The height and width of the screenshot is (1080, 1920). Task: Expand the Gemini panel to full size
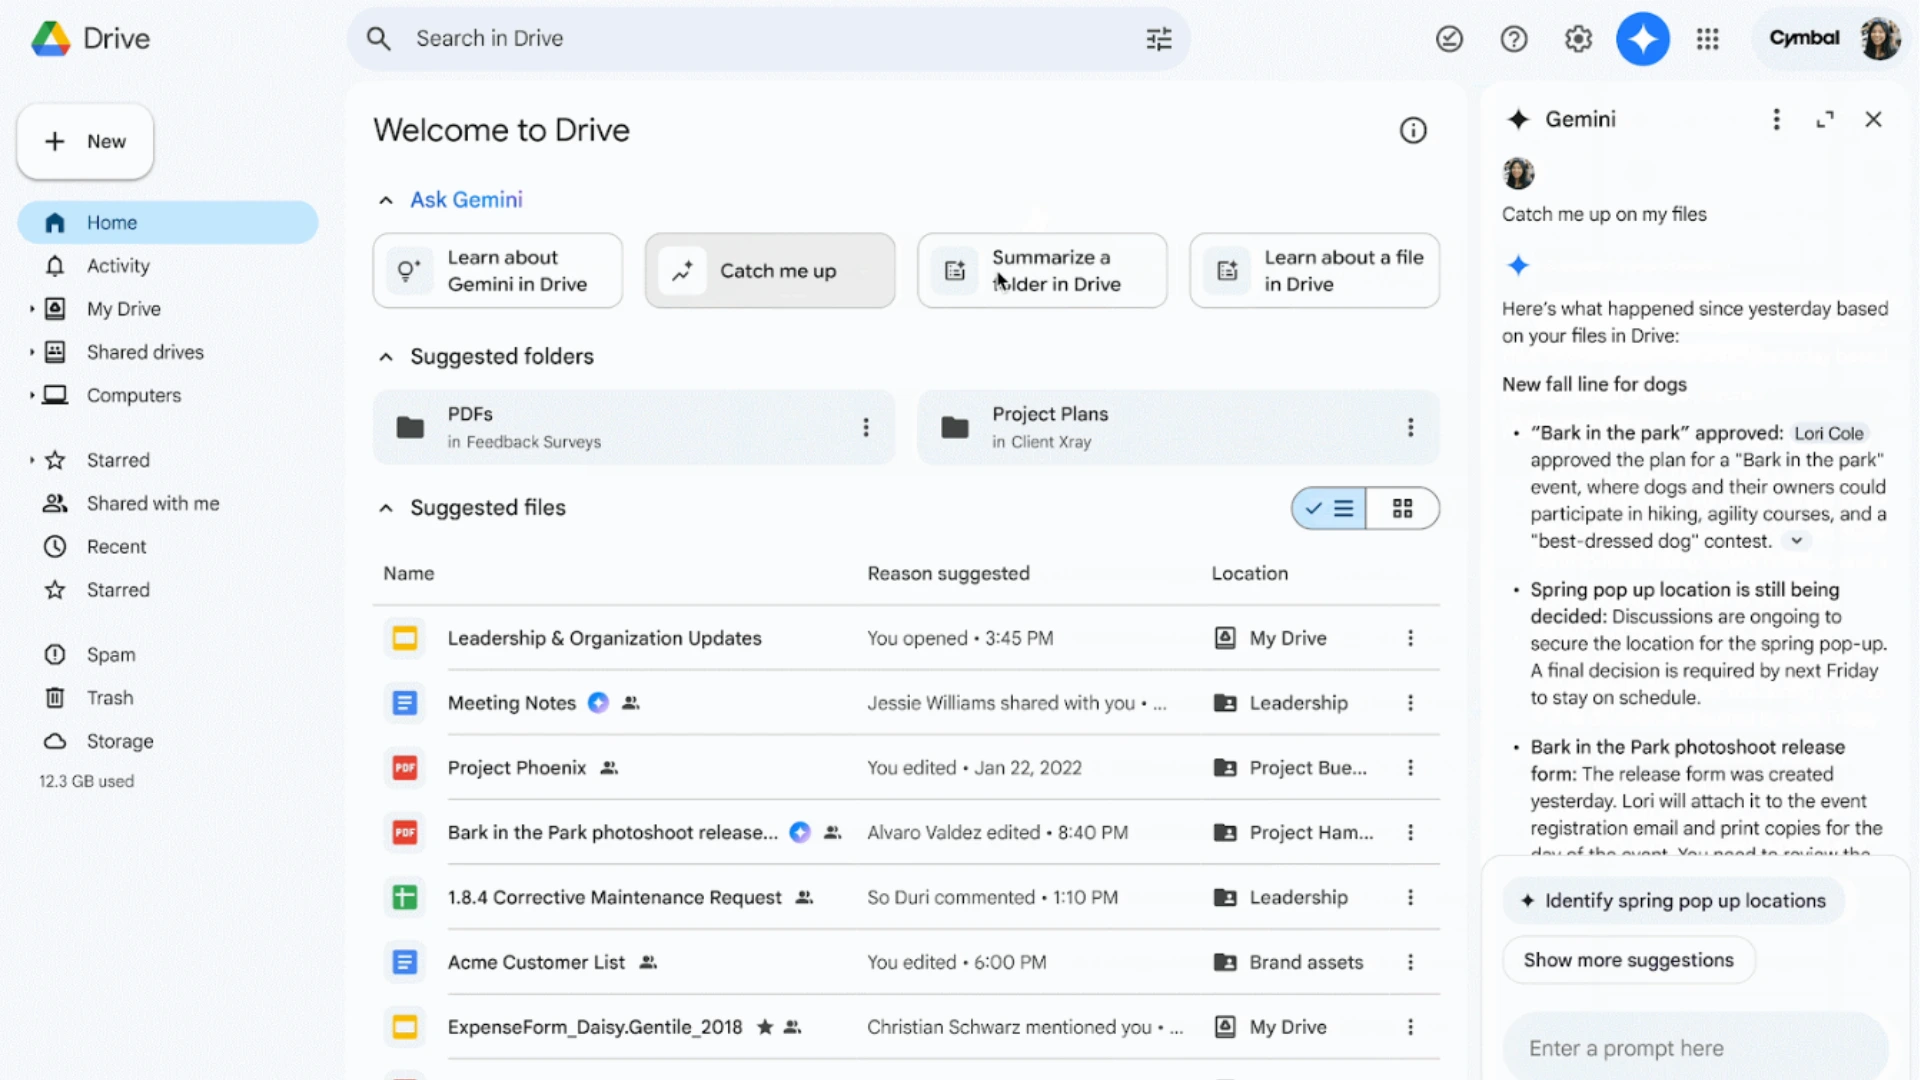[1825, 120]
